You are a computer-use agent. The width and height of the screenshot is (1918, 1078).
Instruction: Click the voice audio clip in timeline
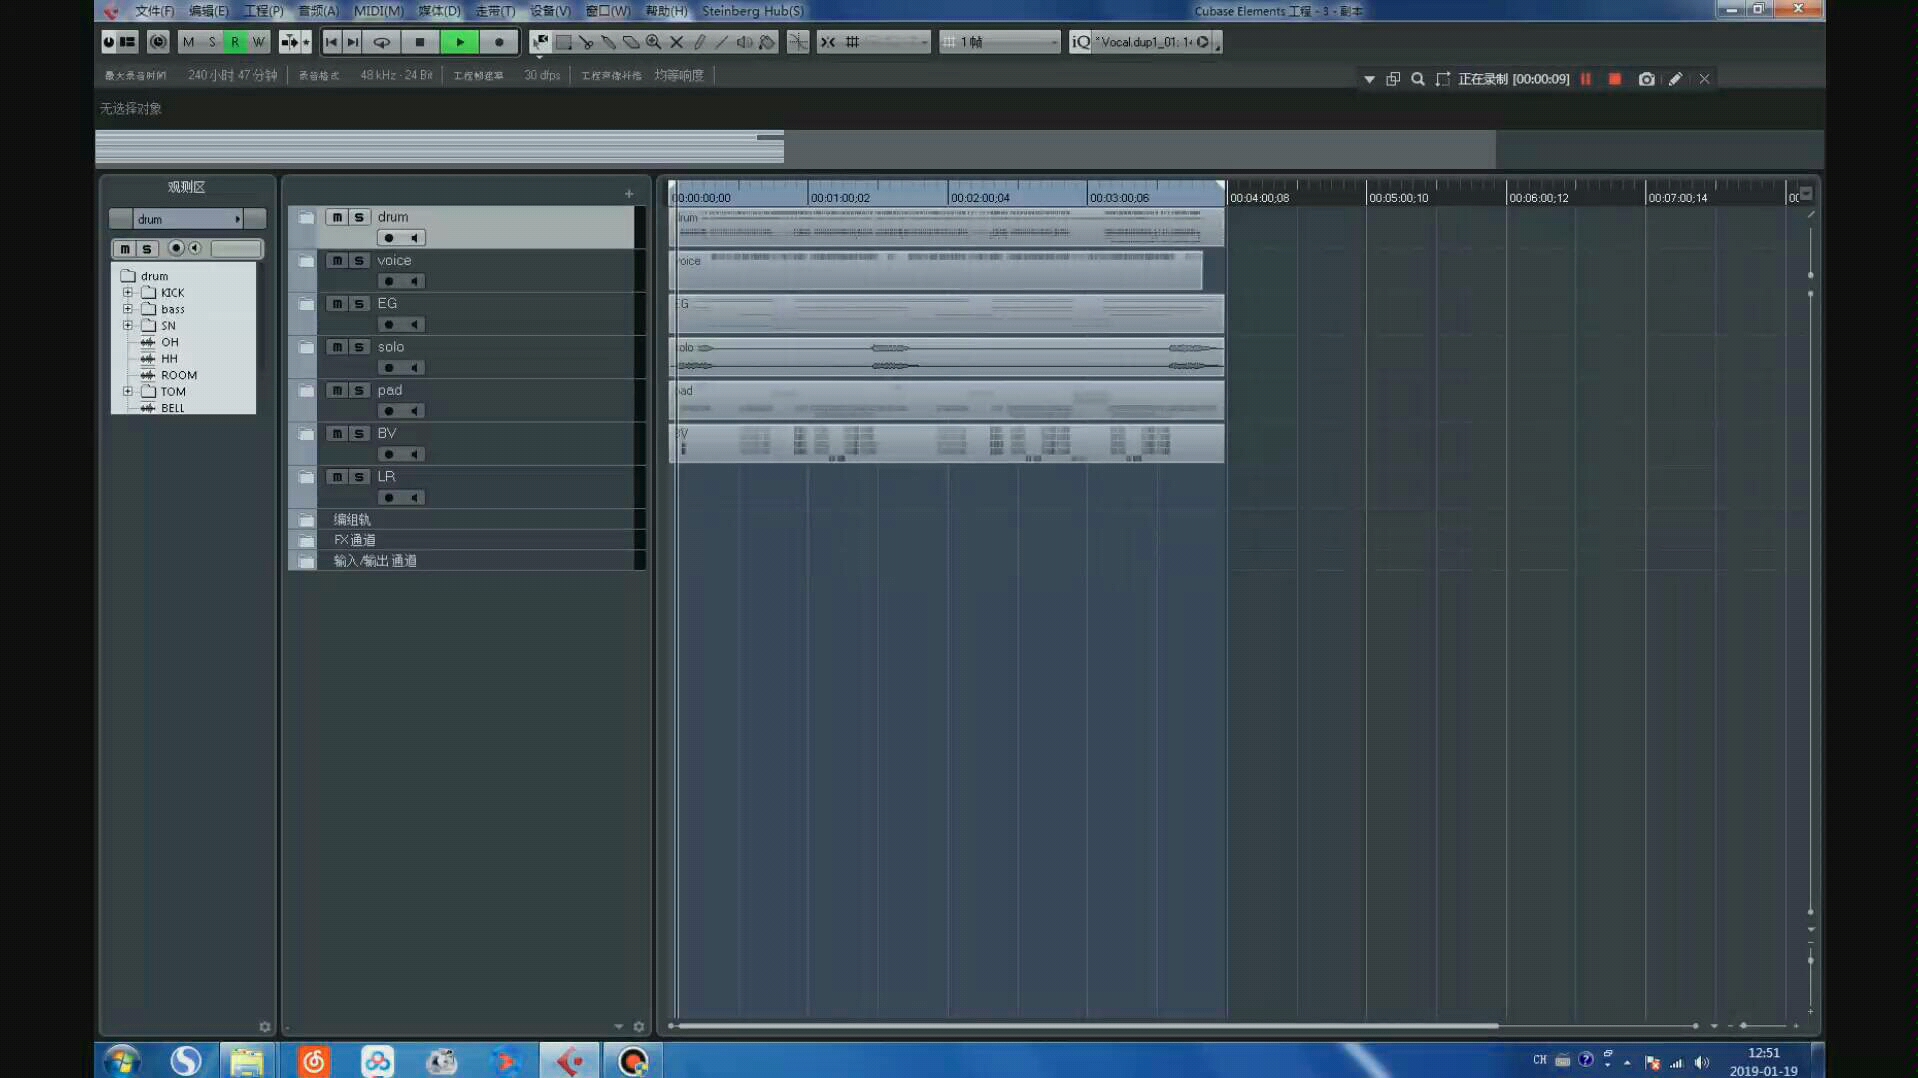[936, 271]
